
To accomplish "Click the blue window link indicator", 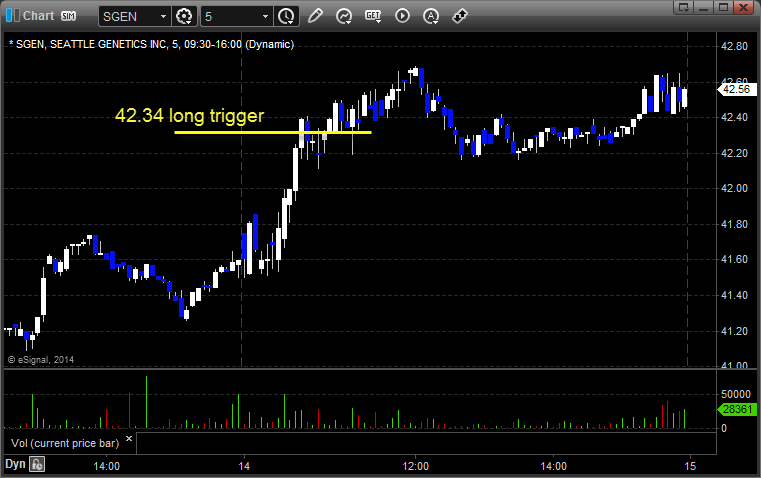I will pyautogui.click(x=9, y=16).
